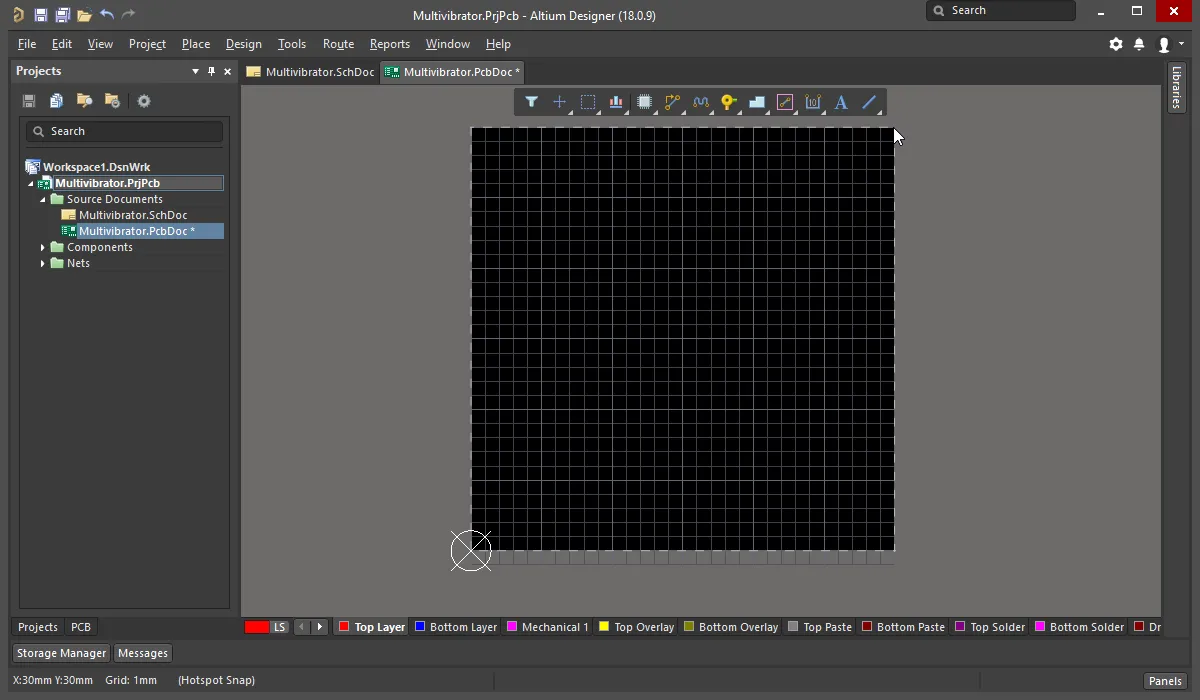Open the Route menu
Viewport: 1200px width, 700px height.
pos(339,44)
